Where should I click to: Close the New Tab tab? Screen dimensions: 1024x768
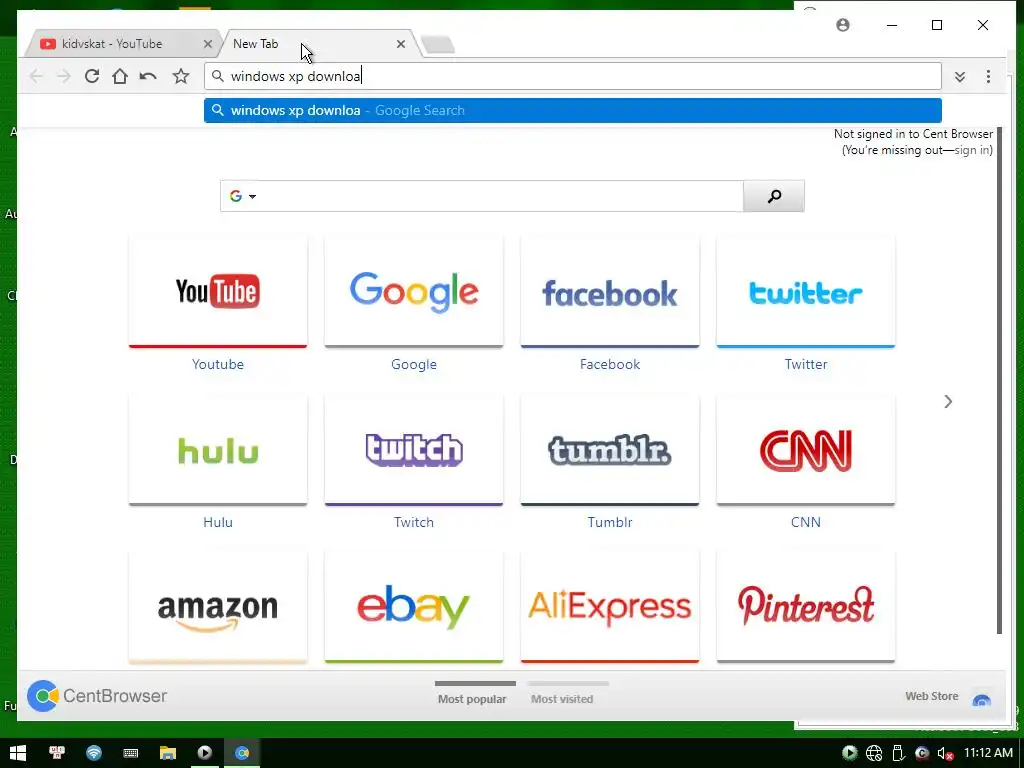click(401, 44)
